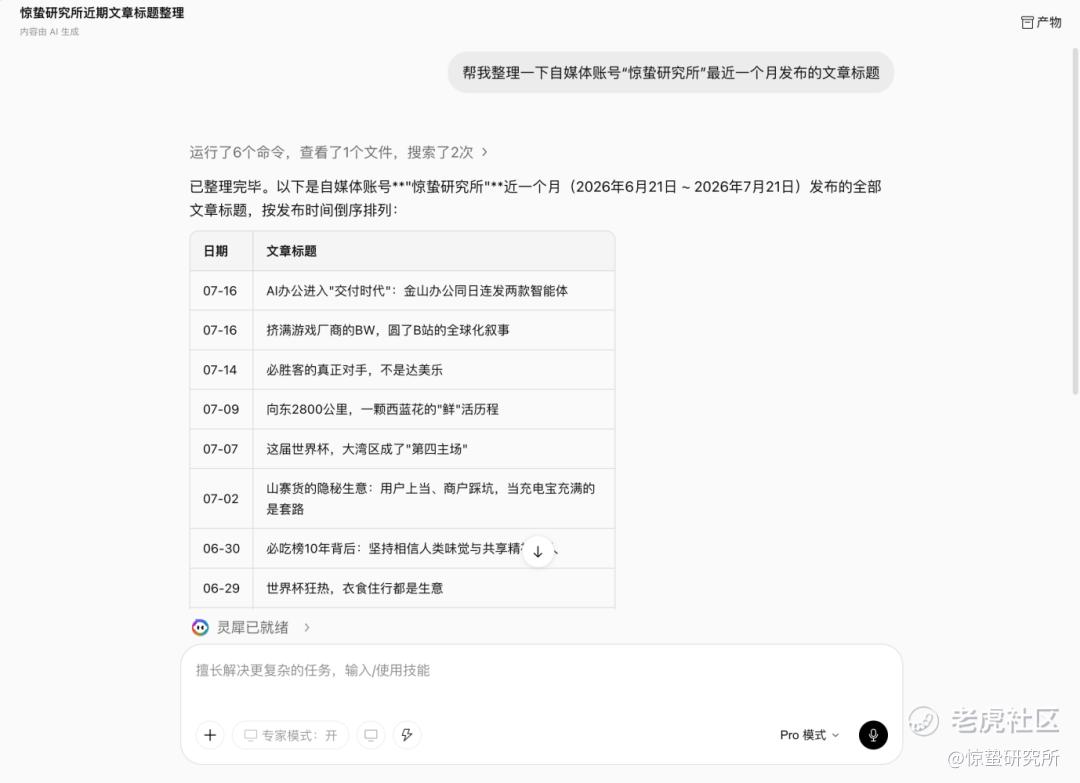Click the 内容由 AI 生成 label
1080x783 pixels.
(x=49, y=32)
